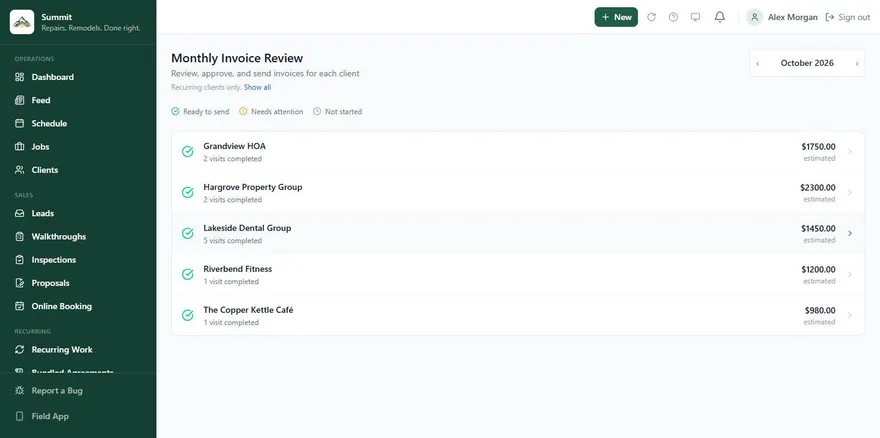Click the Feed newspaper icon
The width and height of the screenshot is (880, 438).
click(20, 100)
